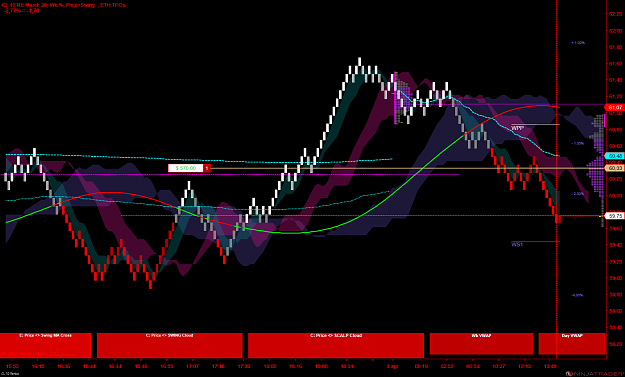Image resolution: width=625 pixels, height=377 pixels.
Task: Select the $ 570,00 position label
Action: pyautogui.click(x=186, y=168)
